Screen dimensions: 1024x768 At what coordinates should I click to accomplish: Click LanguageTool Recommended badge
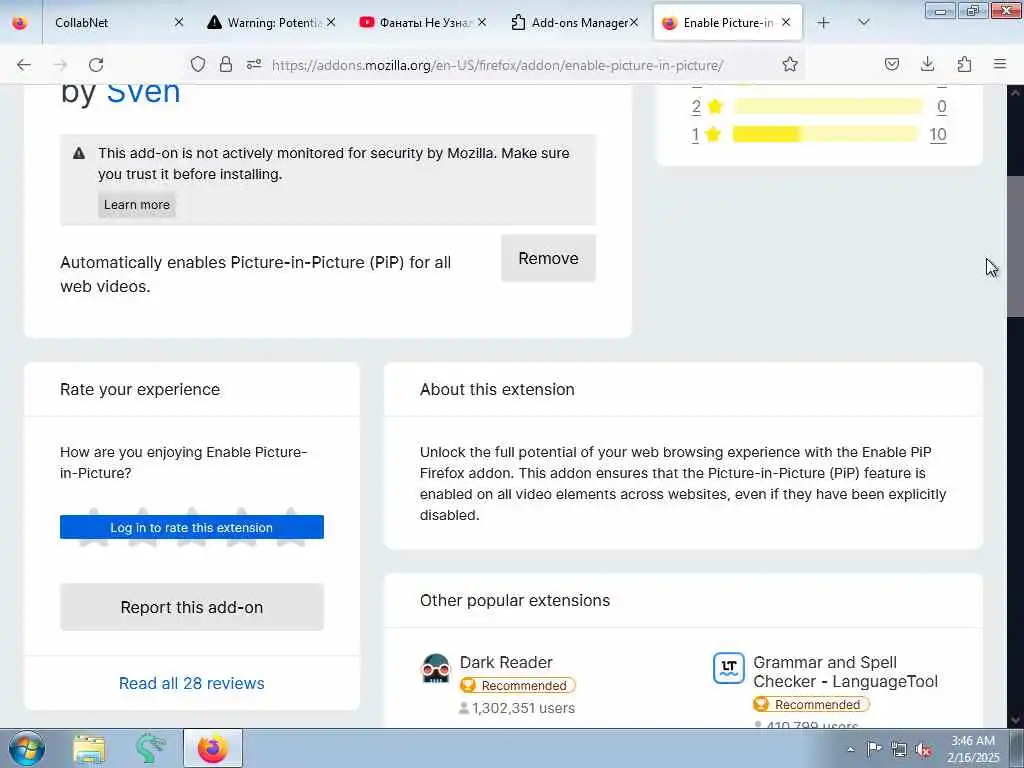811,705
